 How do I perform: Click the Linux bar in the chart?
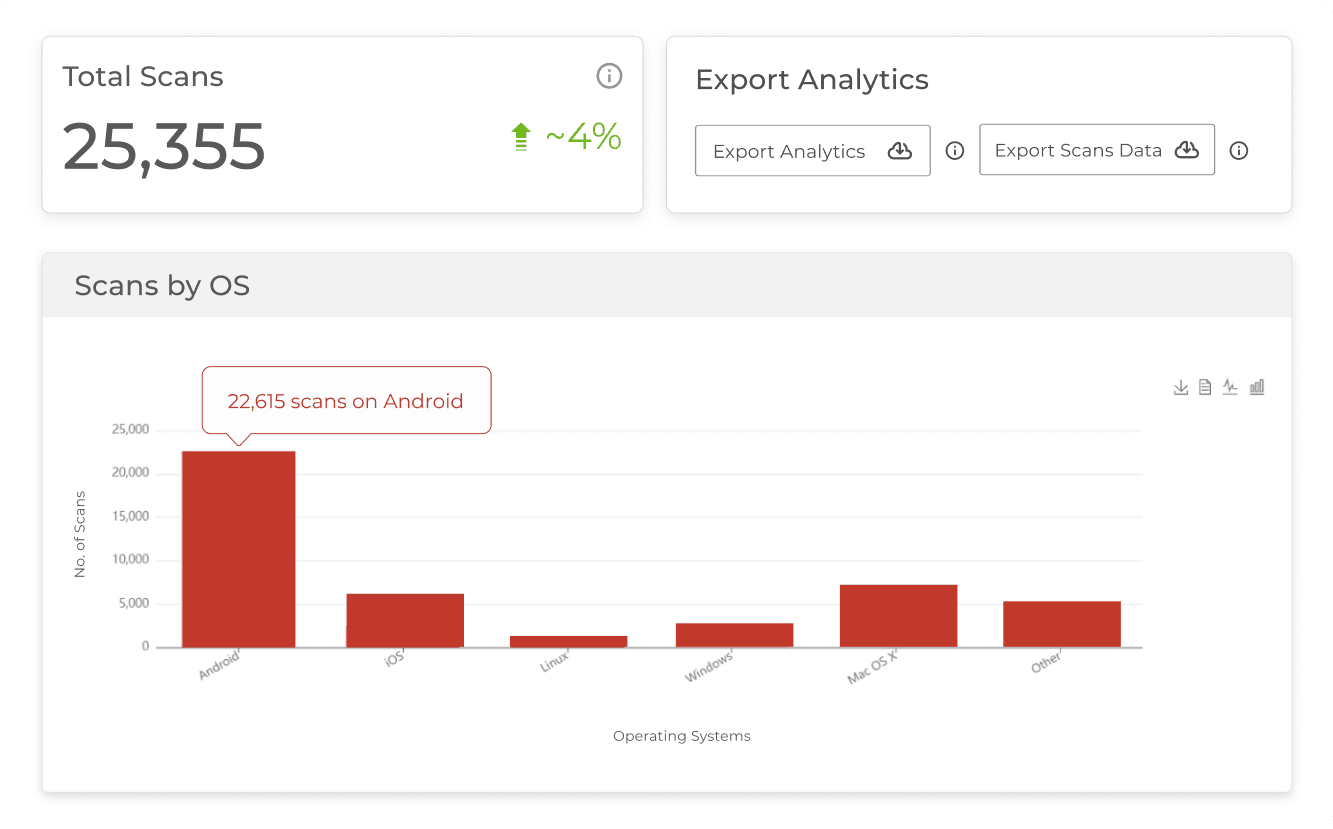tap(568, 641)
